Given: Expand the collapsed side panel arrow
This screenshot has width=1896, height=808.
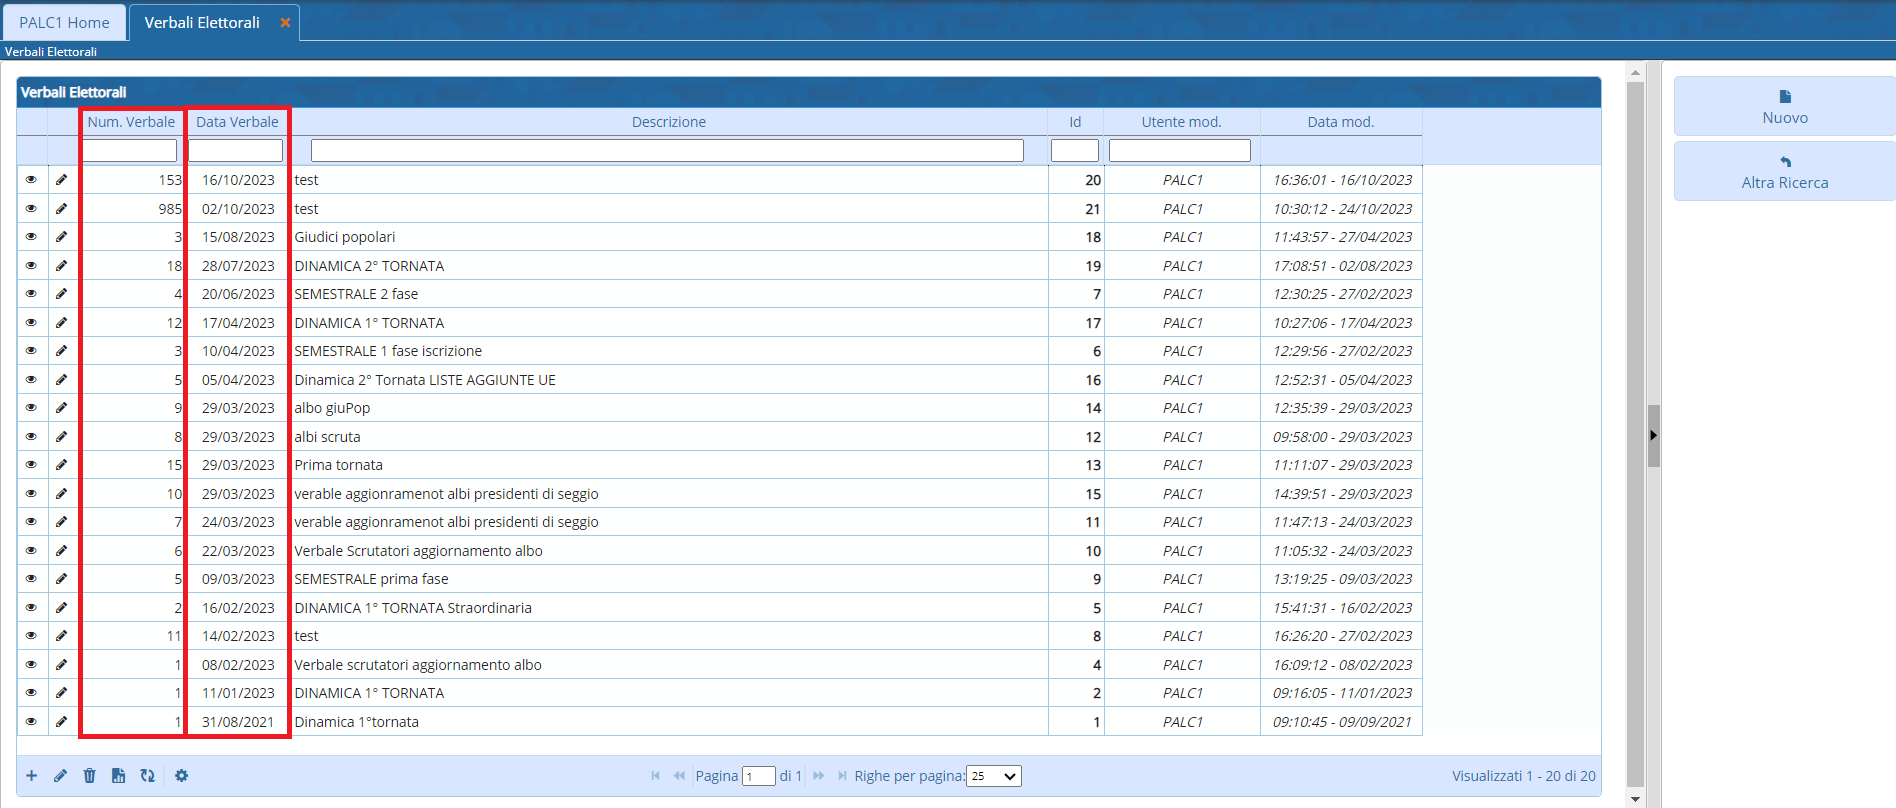Looking at the screenshot, I should (x=1653, y=435).
